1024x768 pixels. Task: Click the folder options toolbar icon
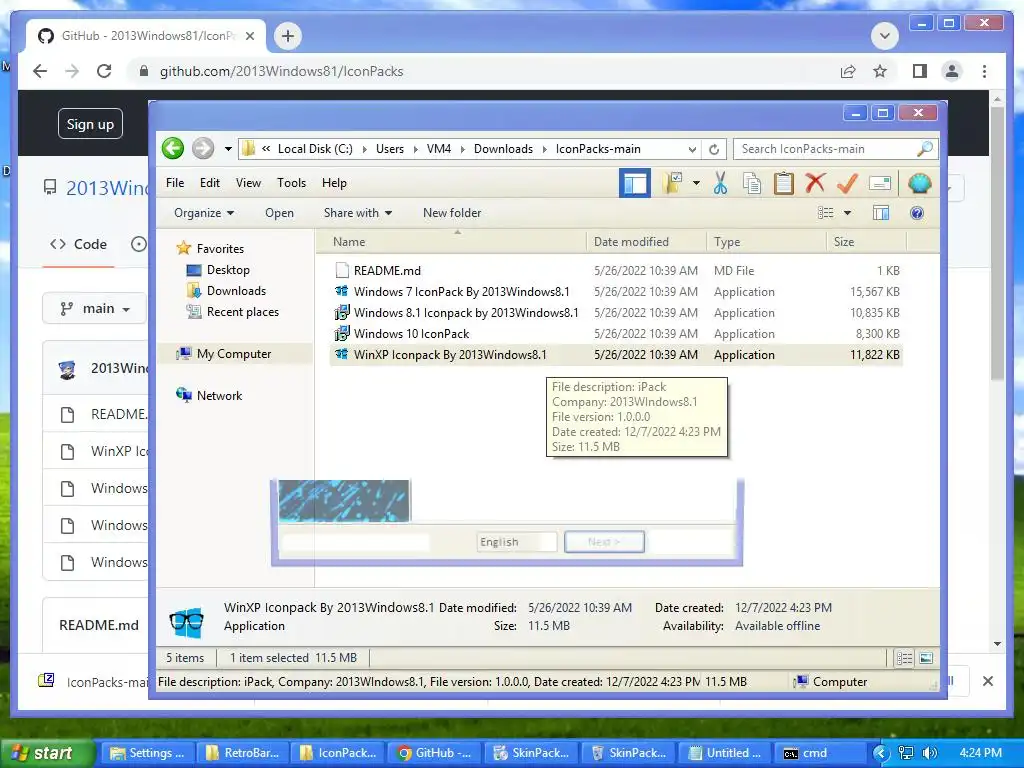[673, 184]
